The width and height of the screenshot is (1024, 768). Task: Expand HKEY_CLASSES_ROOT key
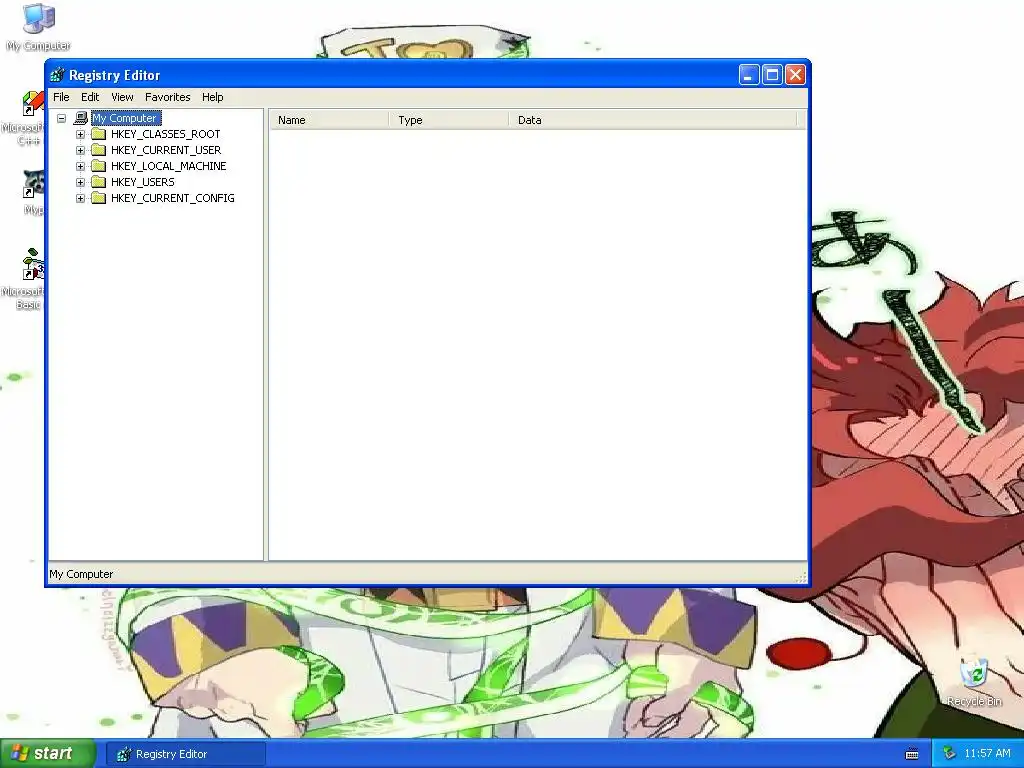click(x=80, y=135)
